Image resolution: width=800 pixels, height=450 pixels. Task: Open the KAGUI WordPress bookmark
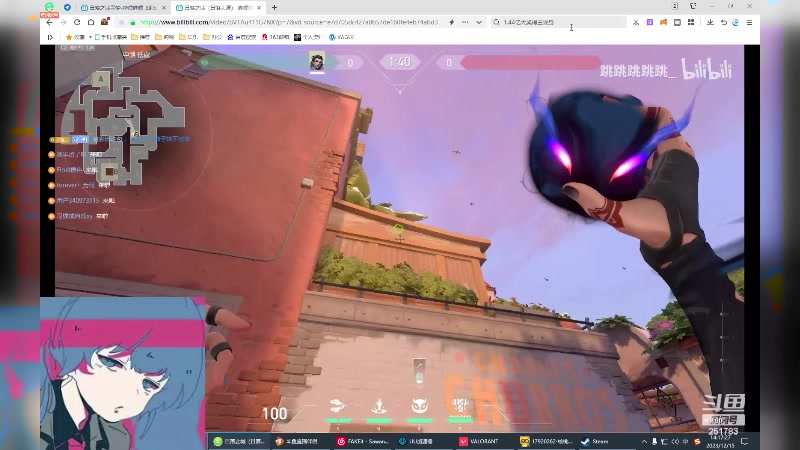click(342, 37)
